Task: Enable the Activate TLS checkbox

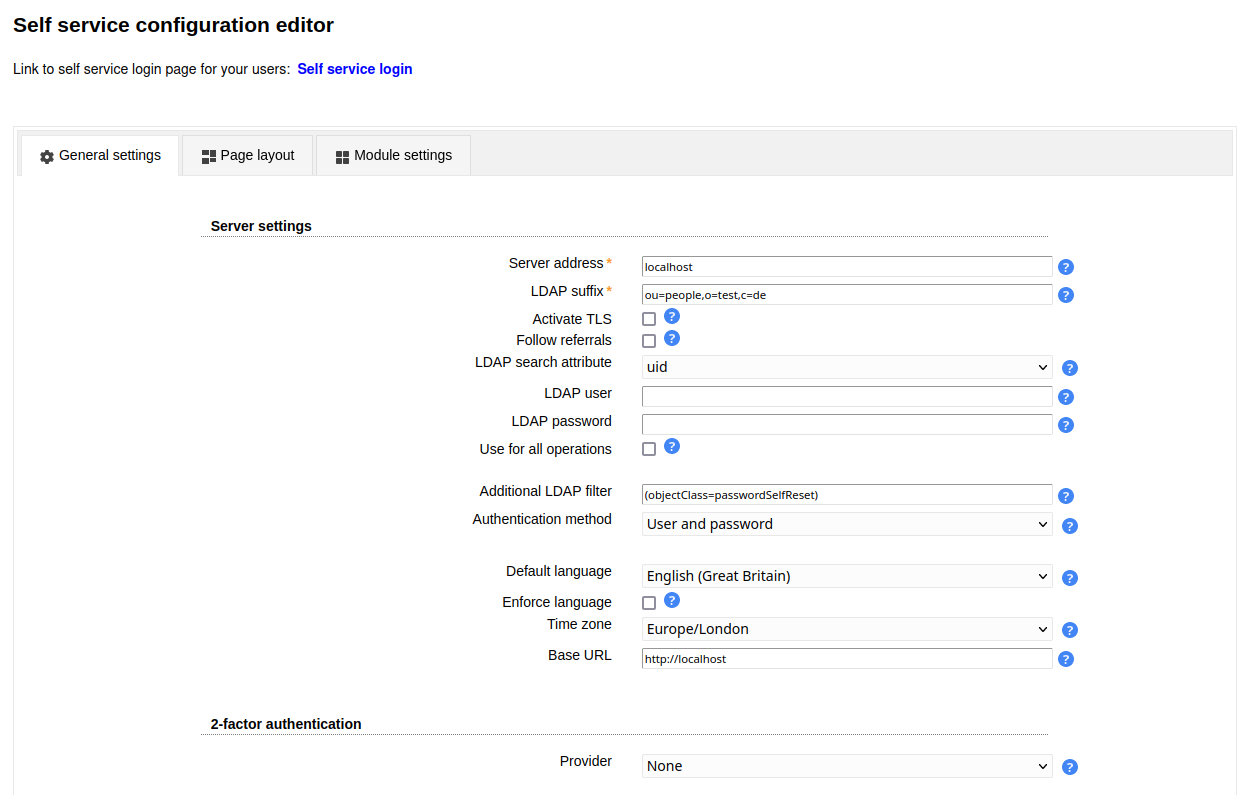Action: click(x=649, y=319)
